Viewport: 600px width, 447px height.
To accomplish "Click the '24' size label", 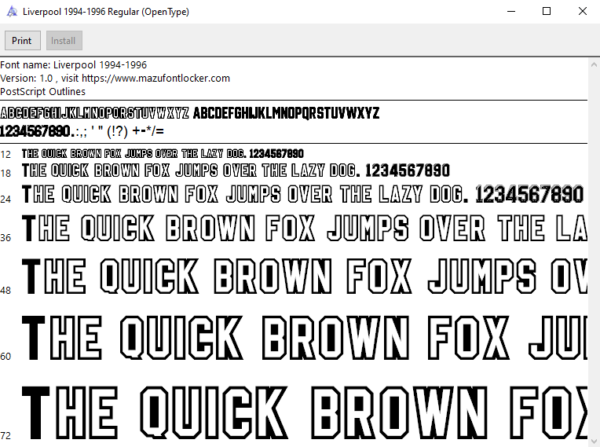I will pyautogui.click(x=5, y=199).
